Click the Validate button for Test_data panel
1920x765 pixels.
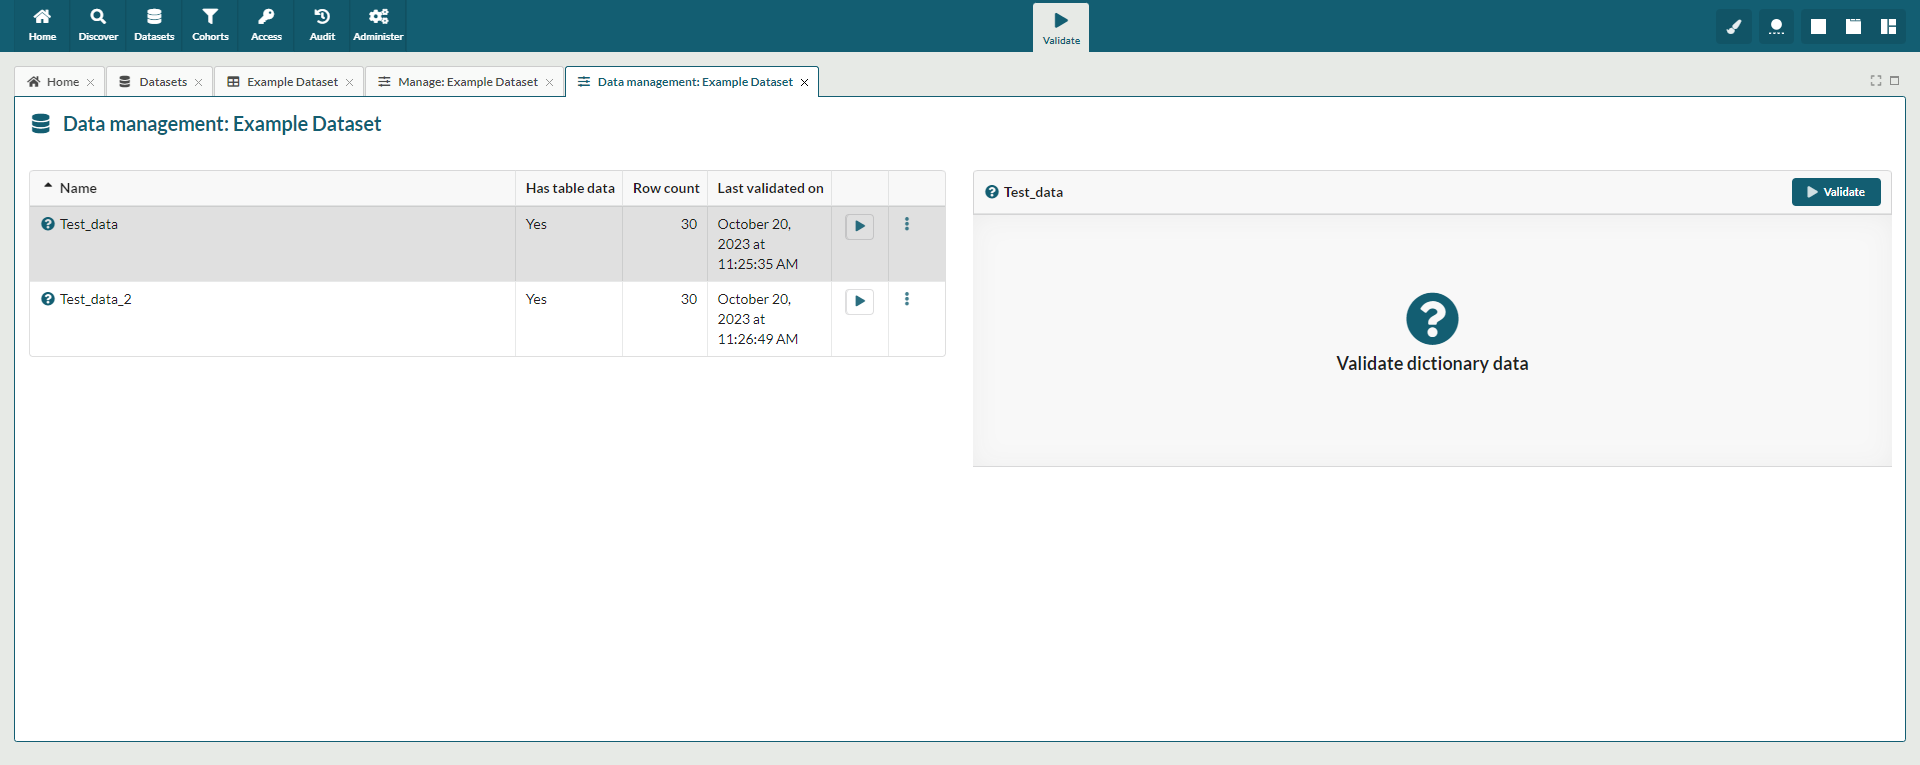coord(1835,192)
